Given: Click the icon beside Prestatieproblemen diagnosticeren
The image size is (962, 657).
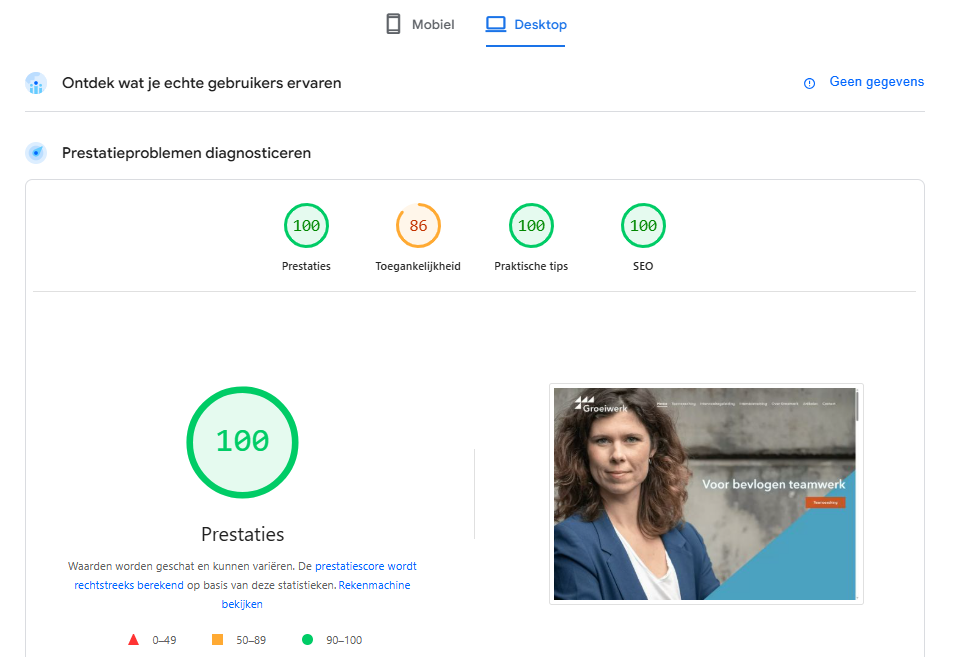Looking at the screenshot, I should tap(36, 153).
